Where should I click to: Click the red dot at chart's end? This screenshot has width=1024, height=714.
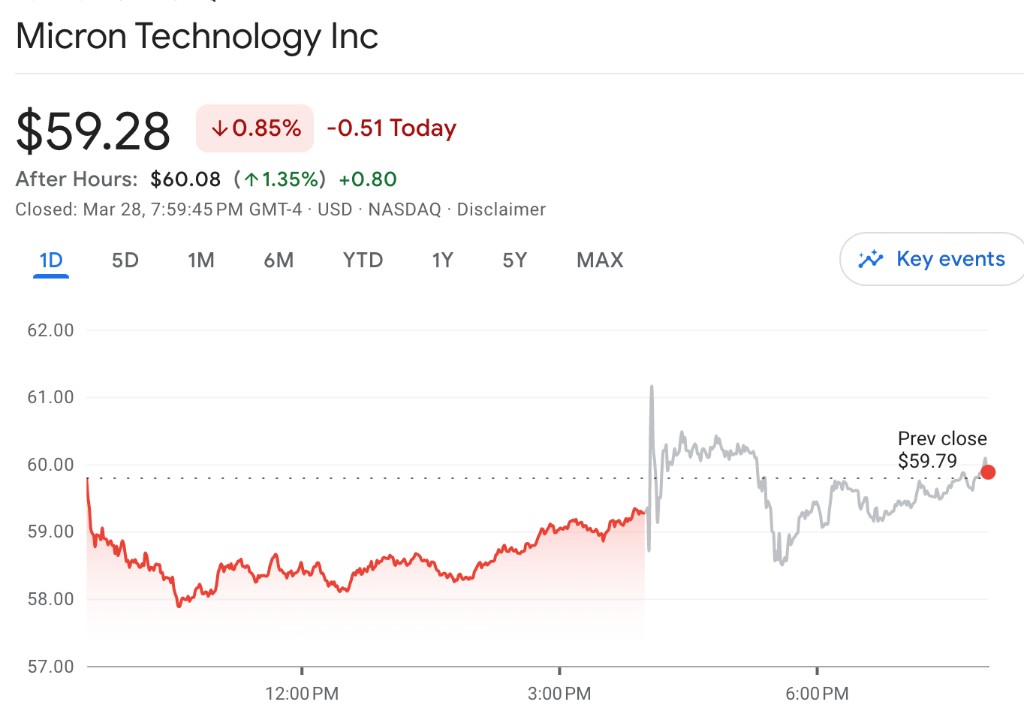pyautogui.click(x=988, y=472)
